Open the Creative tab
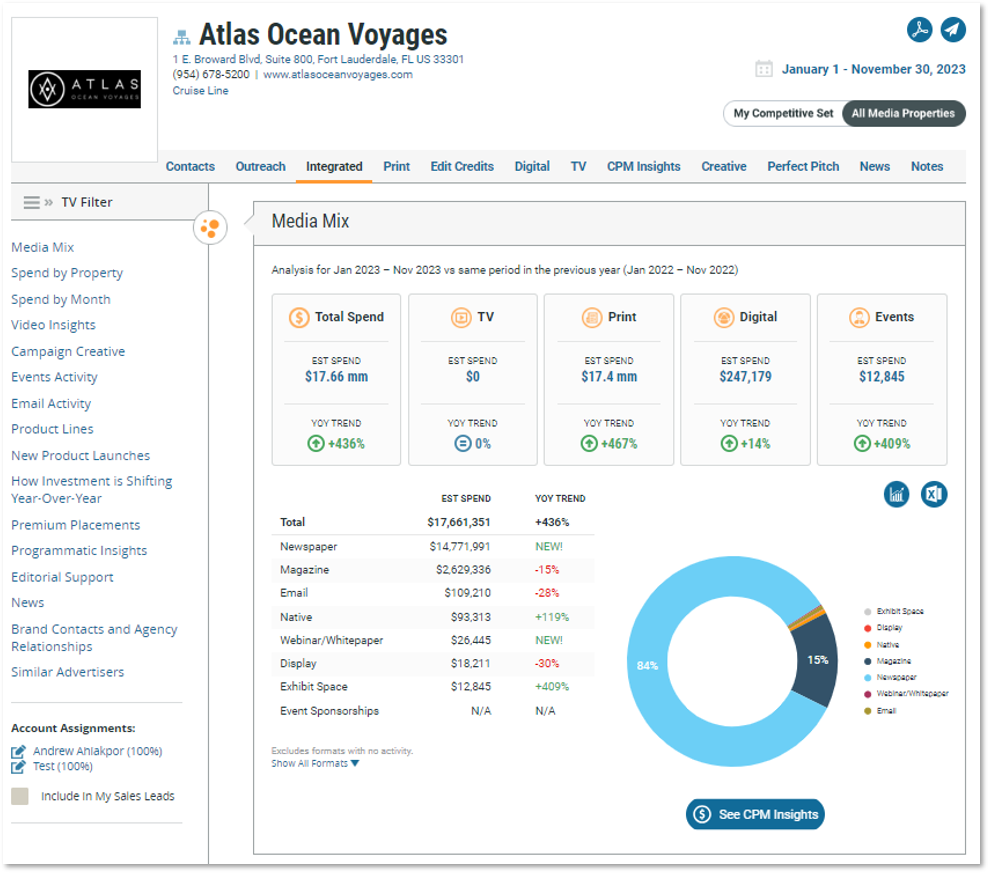 pyautogui.click(x=724, y=167)
